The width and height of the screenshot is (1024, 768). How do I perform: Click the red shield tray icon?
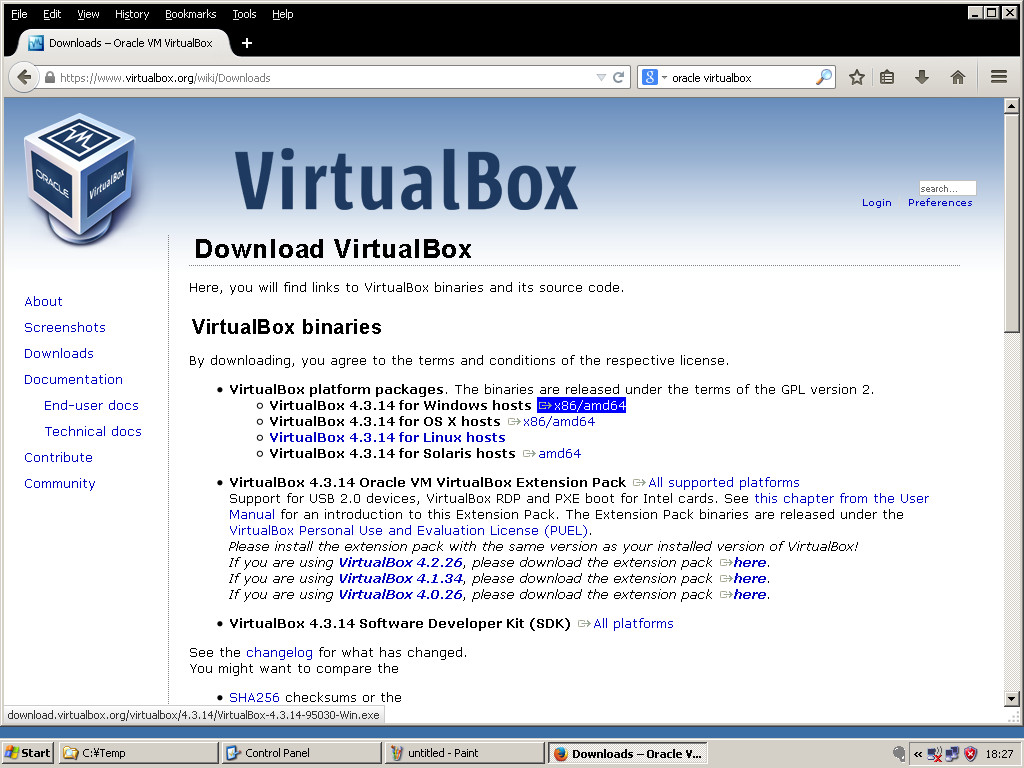pyautogui.click(x=970, y=754)
